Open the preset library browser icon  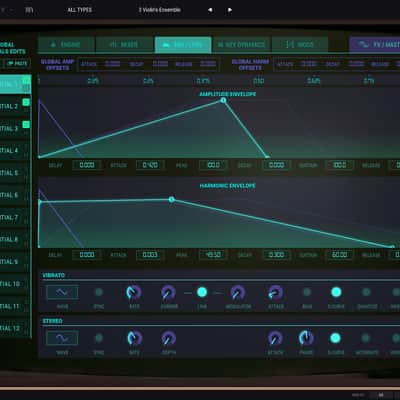tap(29, 10)
